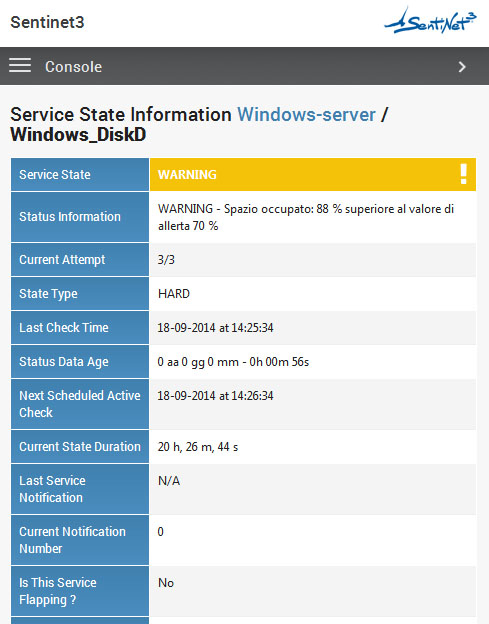Open the Windows-server host link
The image size is (489, 624).
(x=306, y=115)
